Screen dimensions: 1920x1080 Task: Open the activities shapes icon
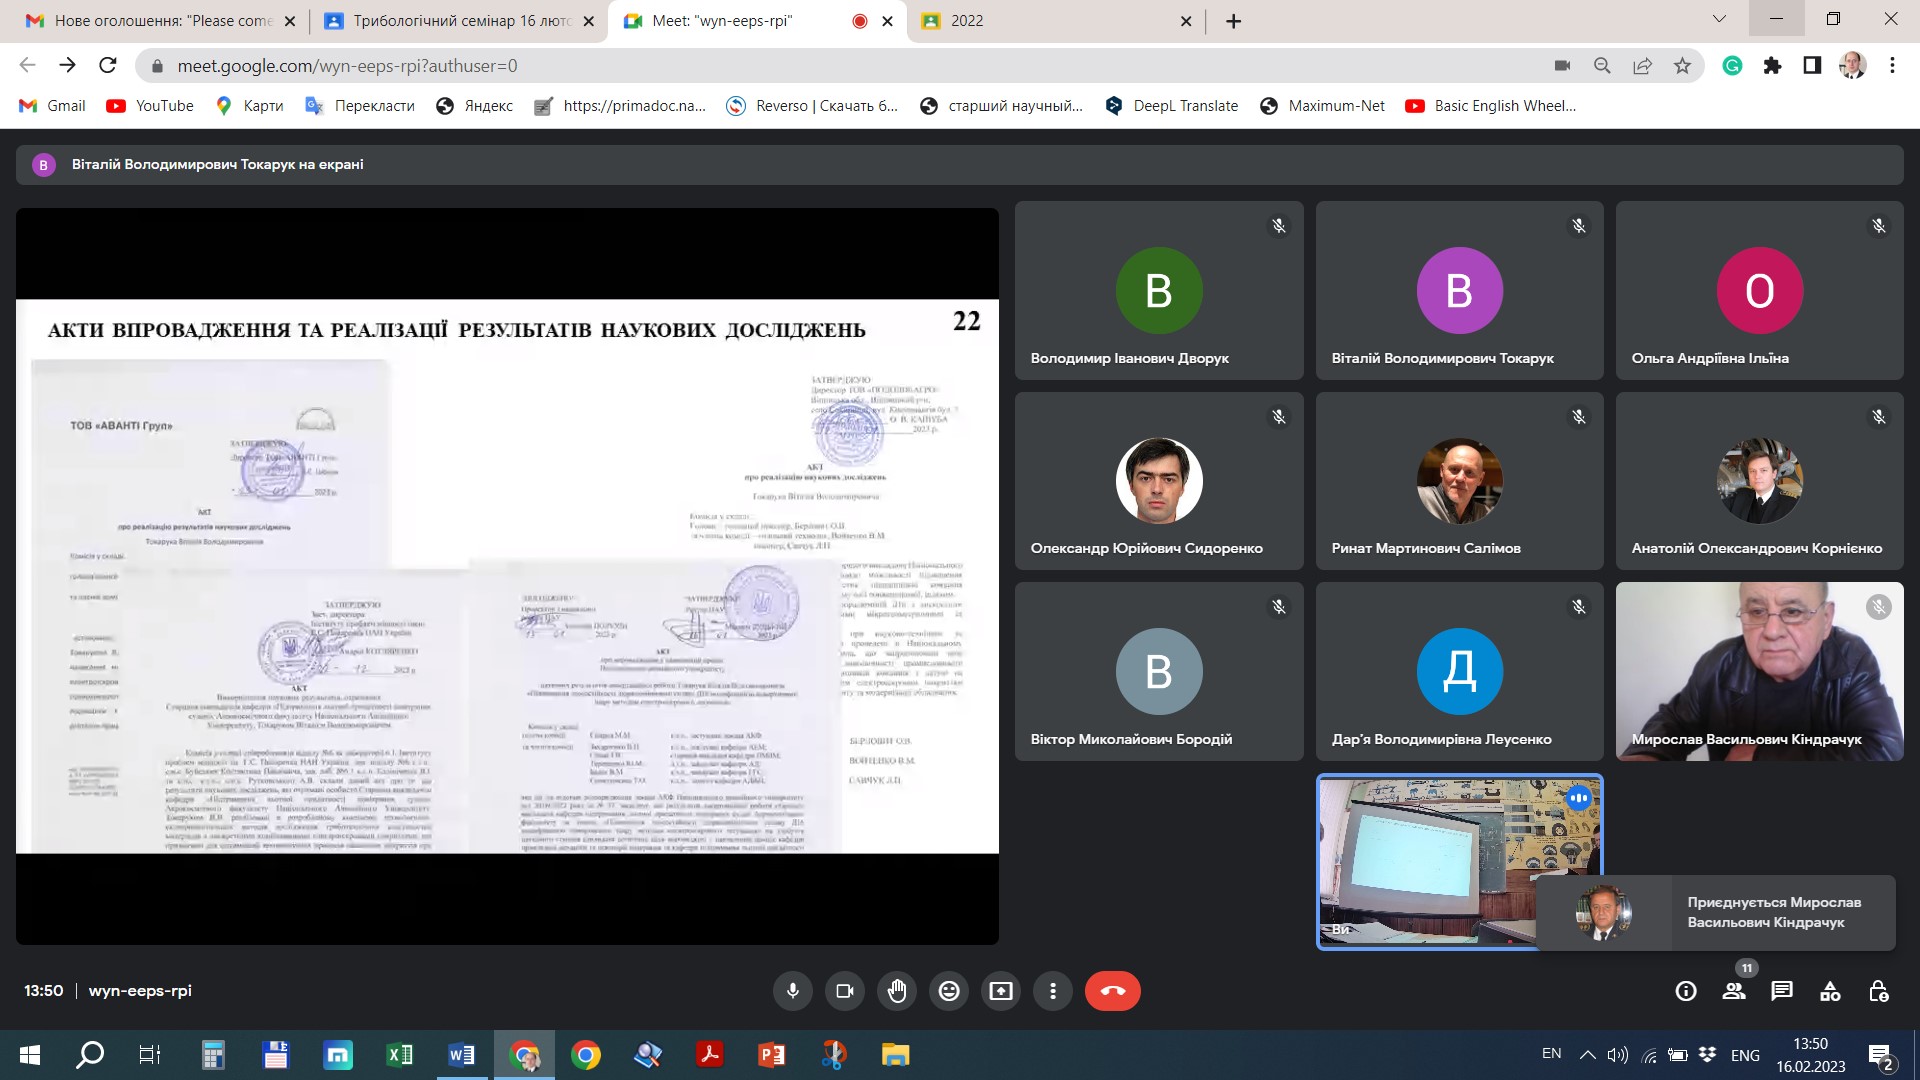click(1830, 991)
